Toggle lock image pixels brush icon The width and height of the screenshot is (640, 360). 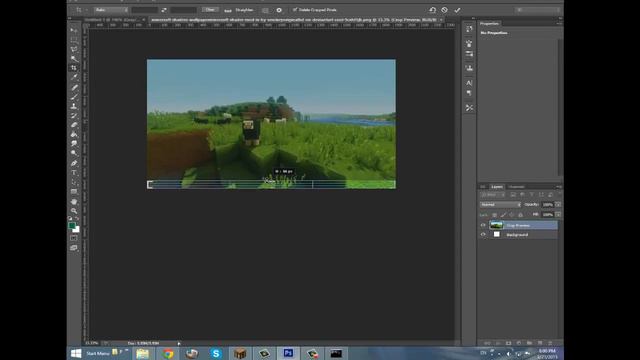[503, 215]
